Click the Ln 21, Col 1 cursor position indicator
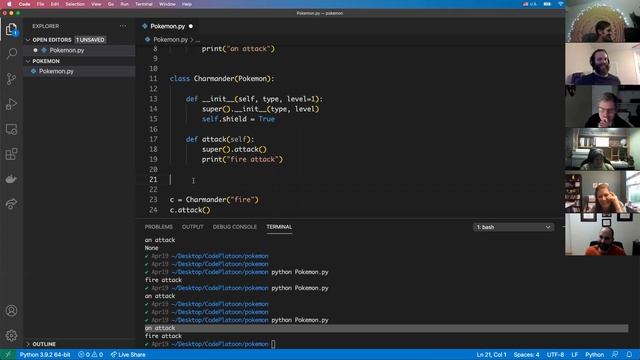The height and width of the screenshot is (360, 640). click(x=491, y=354)
